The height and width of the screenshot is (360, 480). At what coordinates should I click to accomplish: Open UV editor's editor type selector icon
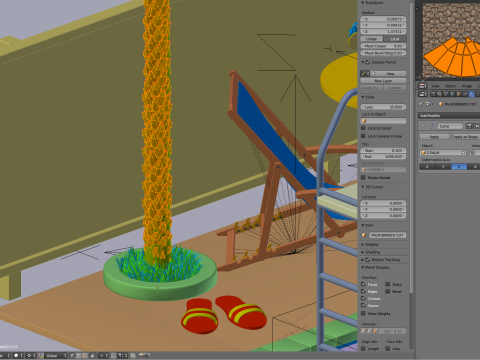(422, 86)
